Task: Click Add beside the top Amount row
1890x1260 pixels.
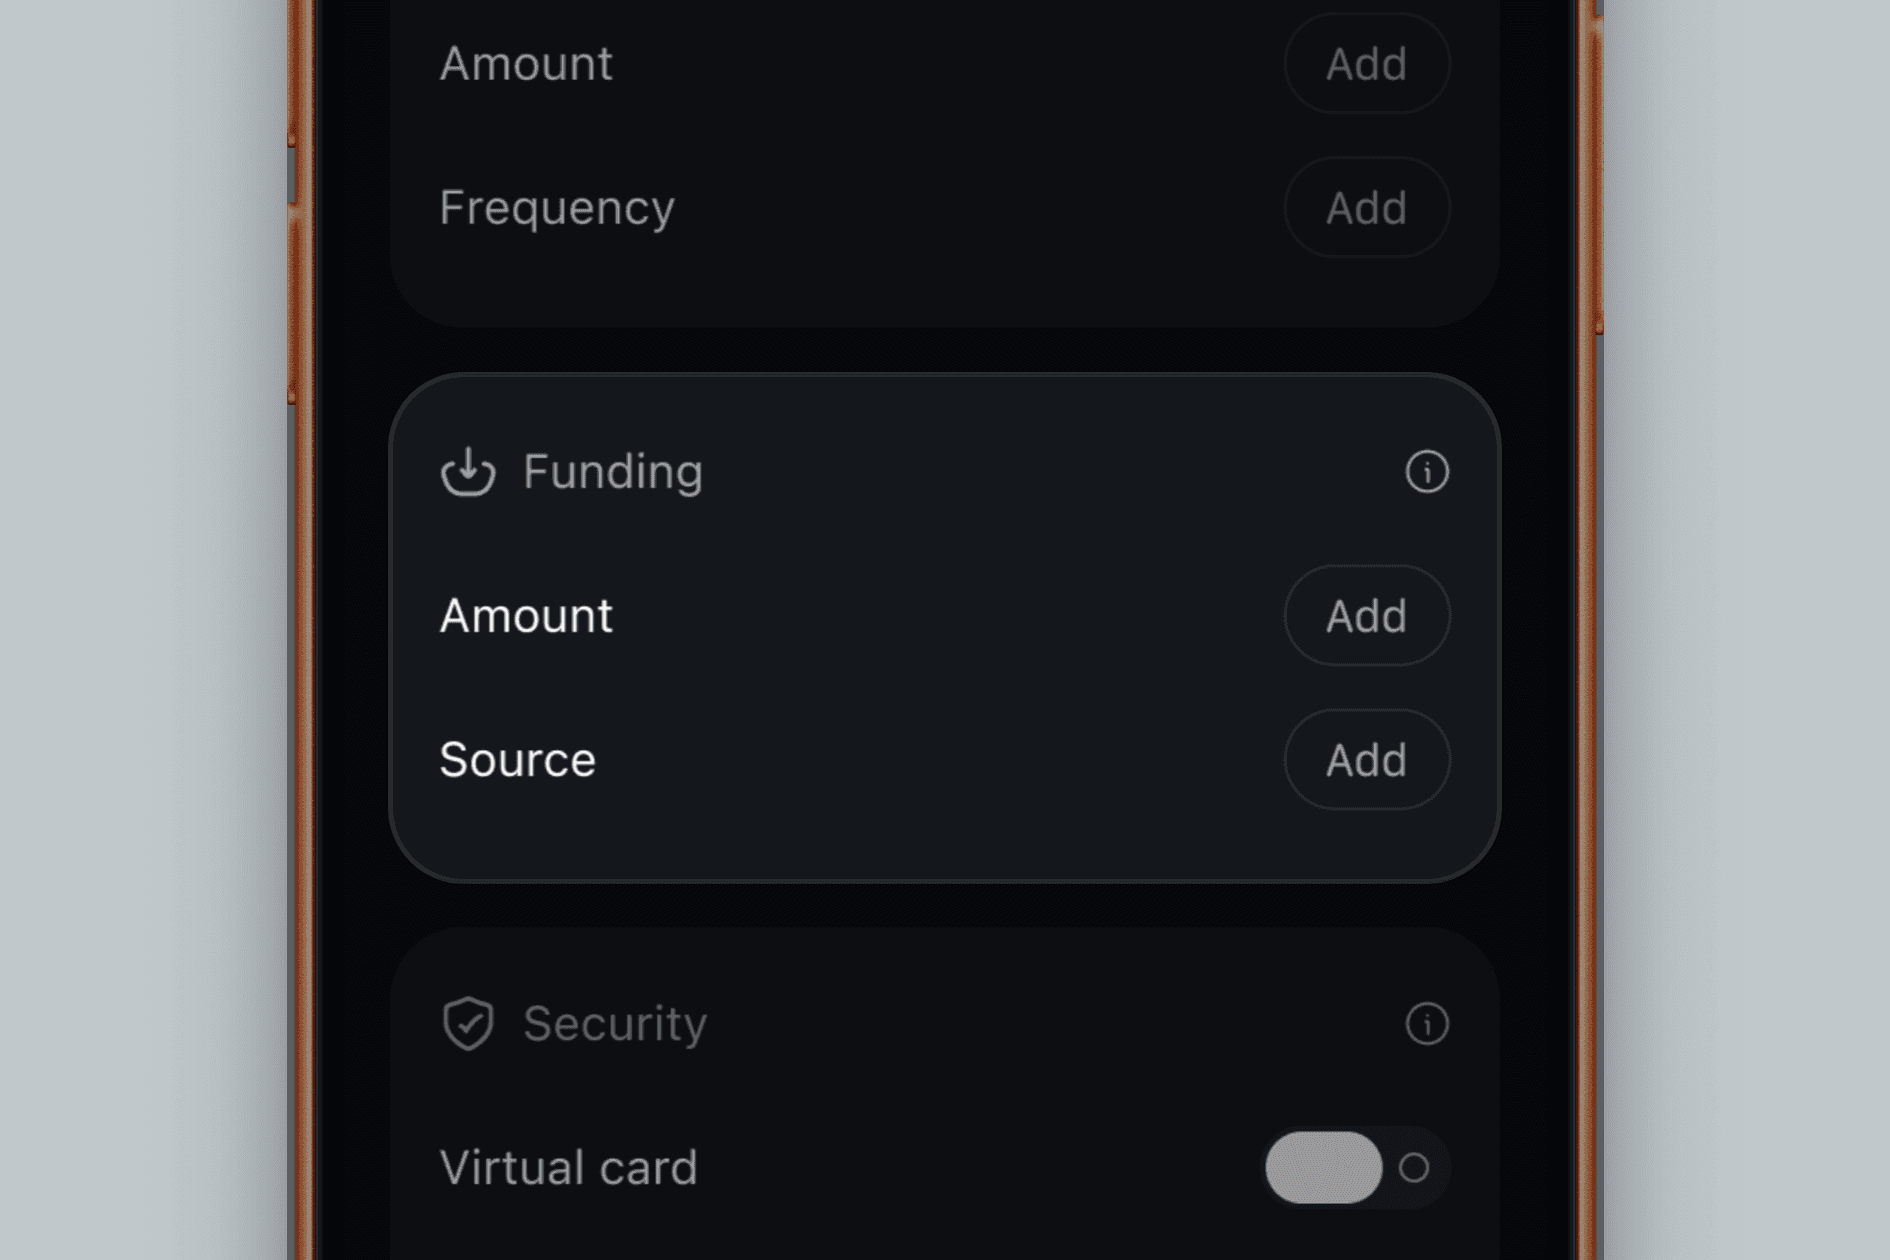Action: pos(1366,63)
